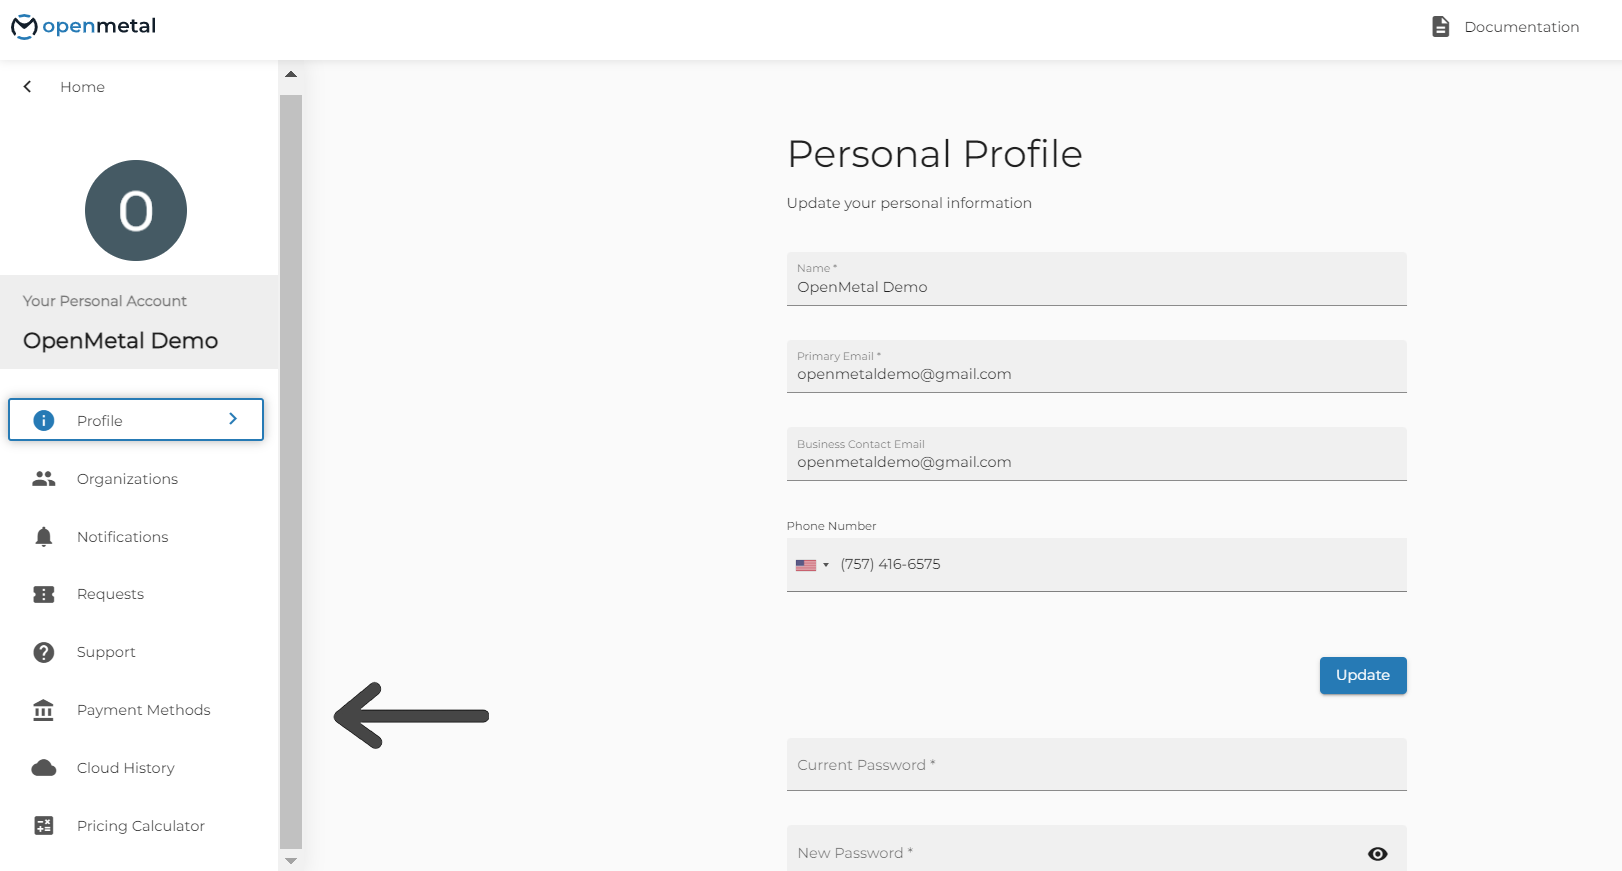Image resolution: width=1622 pixels, height=871 pixels.
Task: Select the Home menu item
Action: point(82,87)
